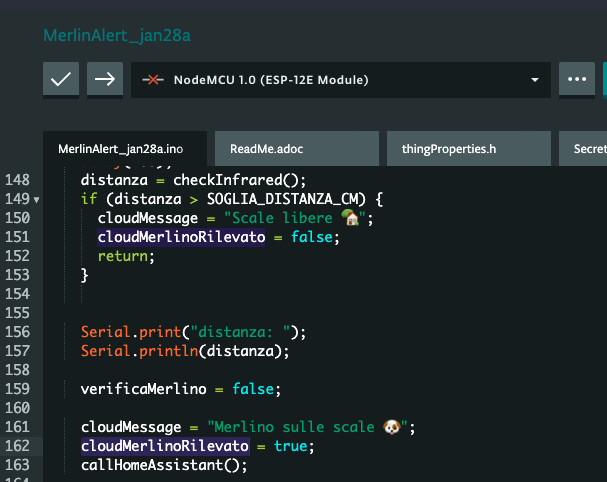Screen dimensions: 607x482
Task: Click cloudMessage on line 161
Action: click(x=131, y=427)
